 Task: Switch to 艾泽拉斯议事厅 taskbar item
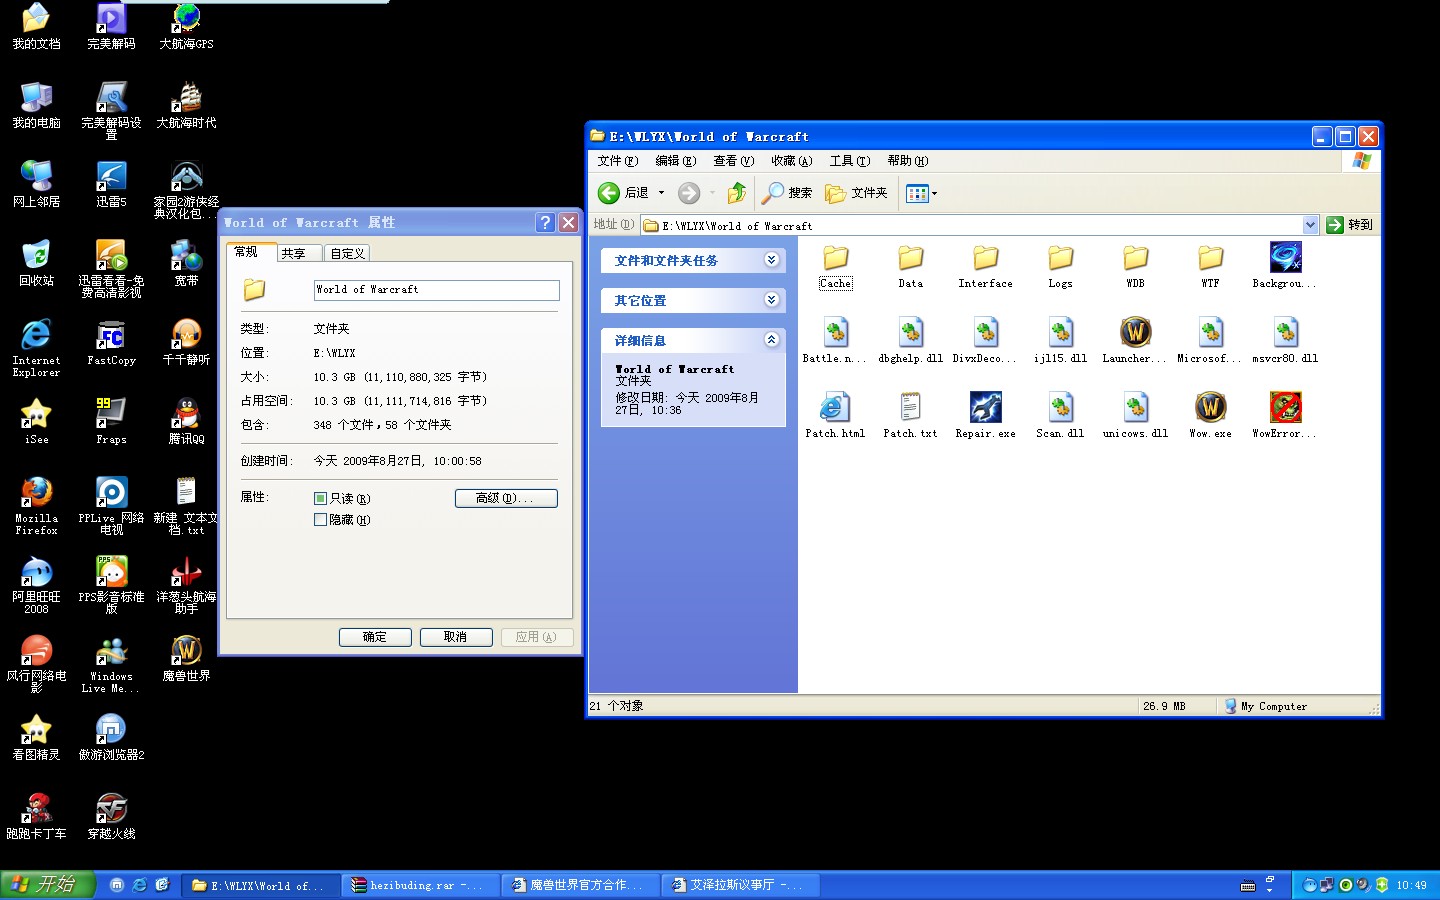tap(740, 885)
